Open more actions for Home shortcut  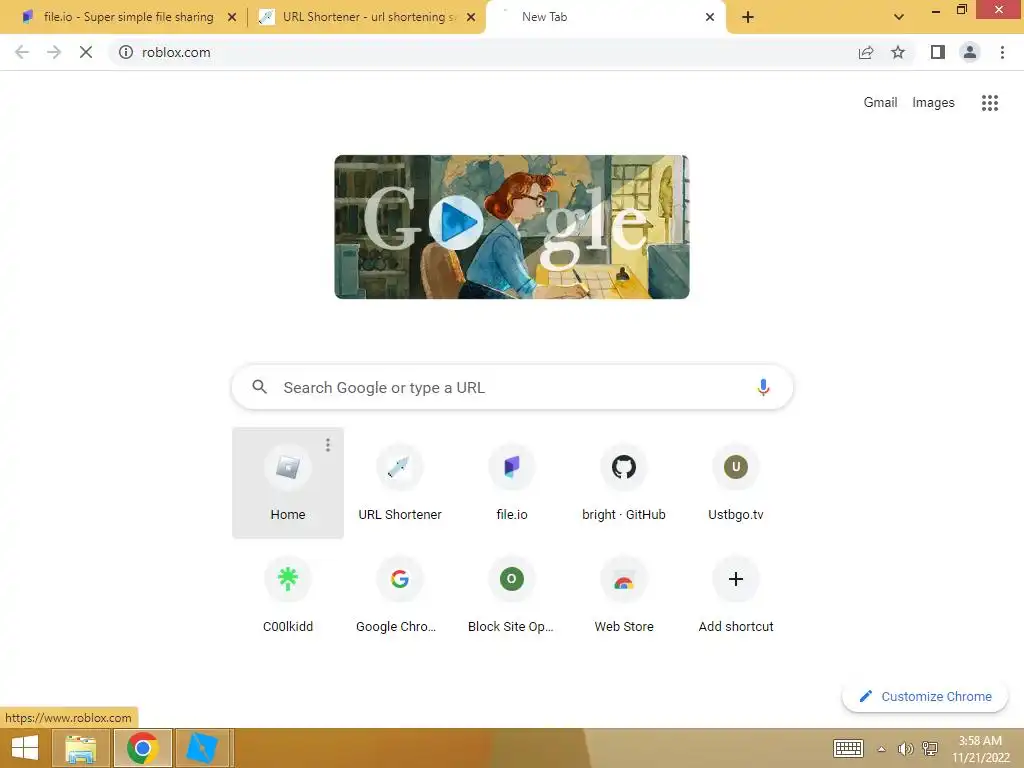point(328,445)
